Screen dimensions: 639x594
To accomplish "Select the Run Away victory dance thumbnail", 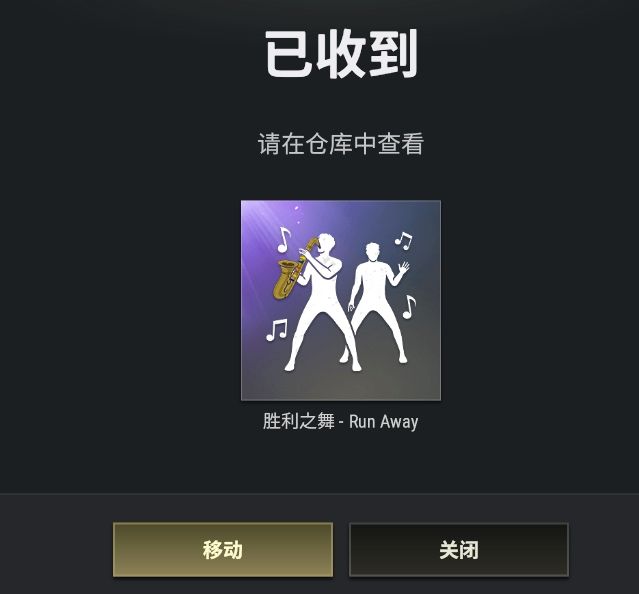I will click(x=341, y=300).
